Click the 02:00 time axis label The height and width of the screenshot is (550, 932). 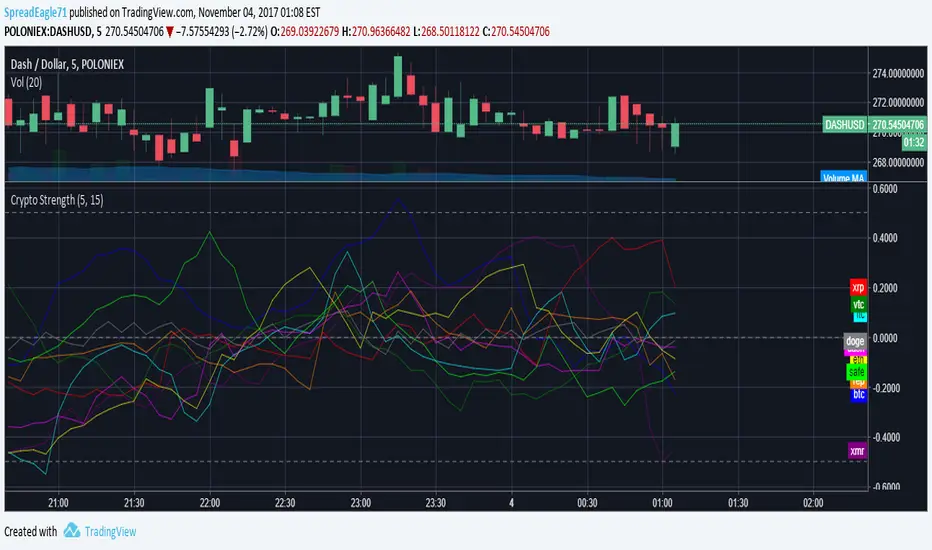(813, 503)
